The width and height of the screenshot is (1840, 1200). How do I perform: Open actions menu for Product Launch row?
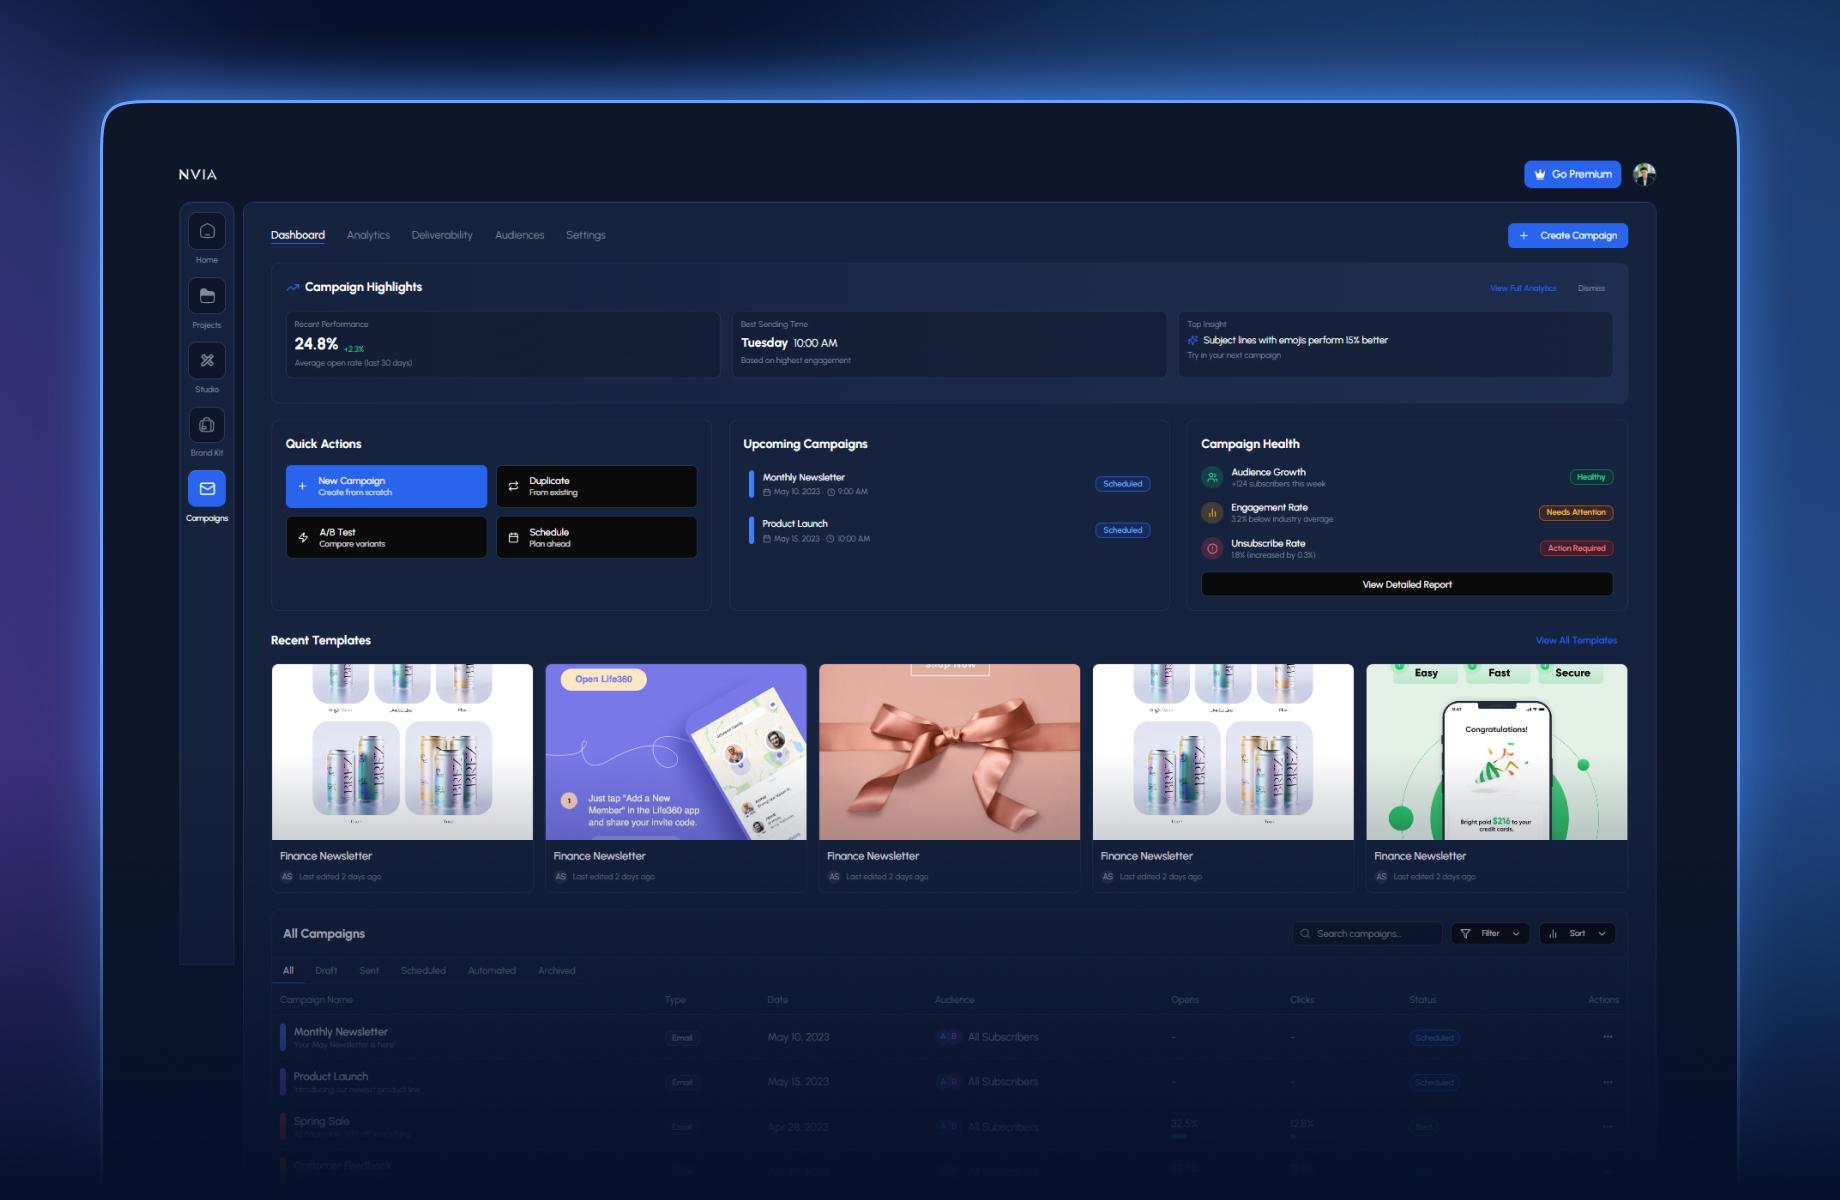pyautogui.click(x=1607, y=1082)
